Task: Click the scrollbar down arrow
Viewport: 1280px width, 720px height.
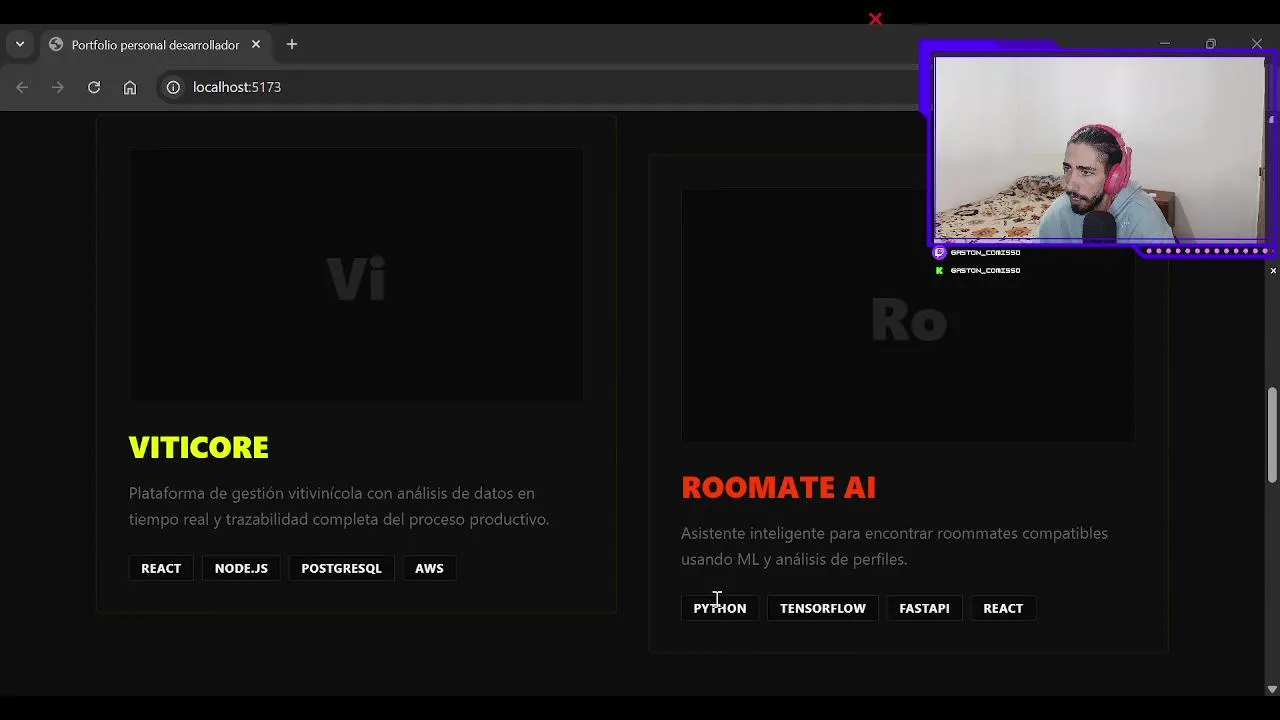Action: click(x=1272, y=689)
